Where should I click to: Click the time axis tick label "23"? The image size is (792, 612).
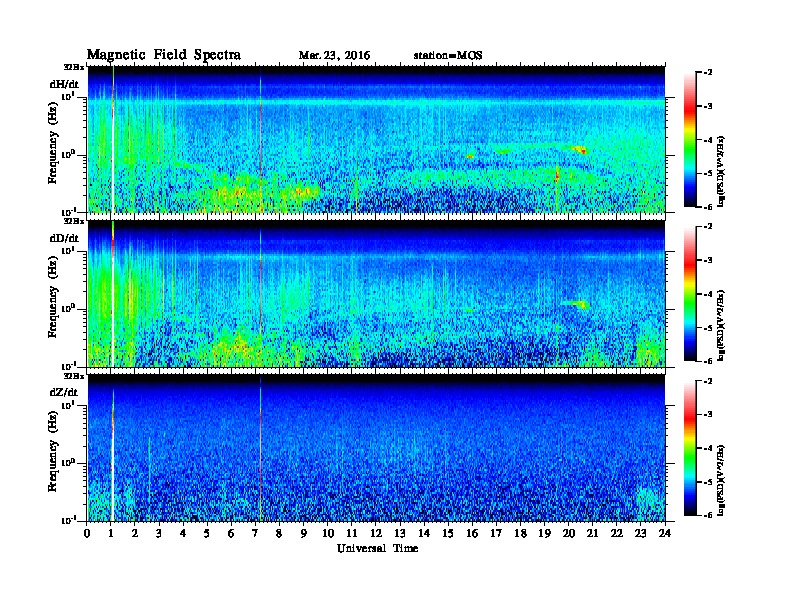[x=640, y=533]
